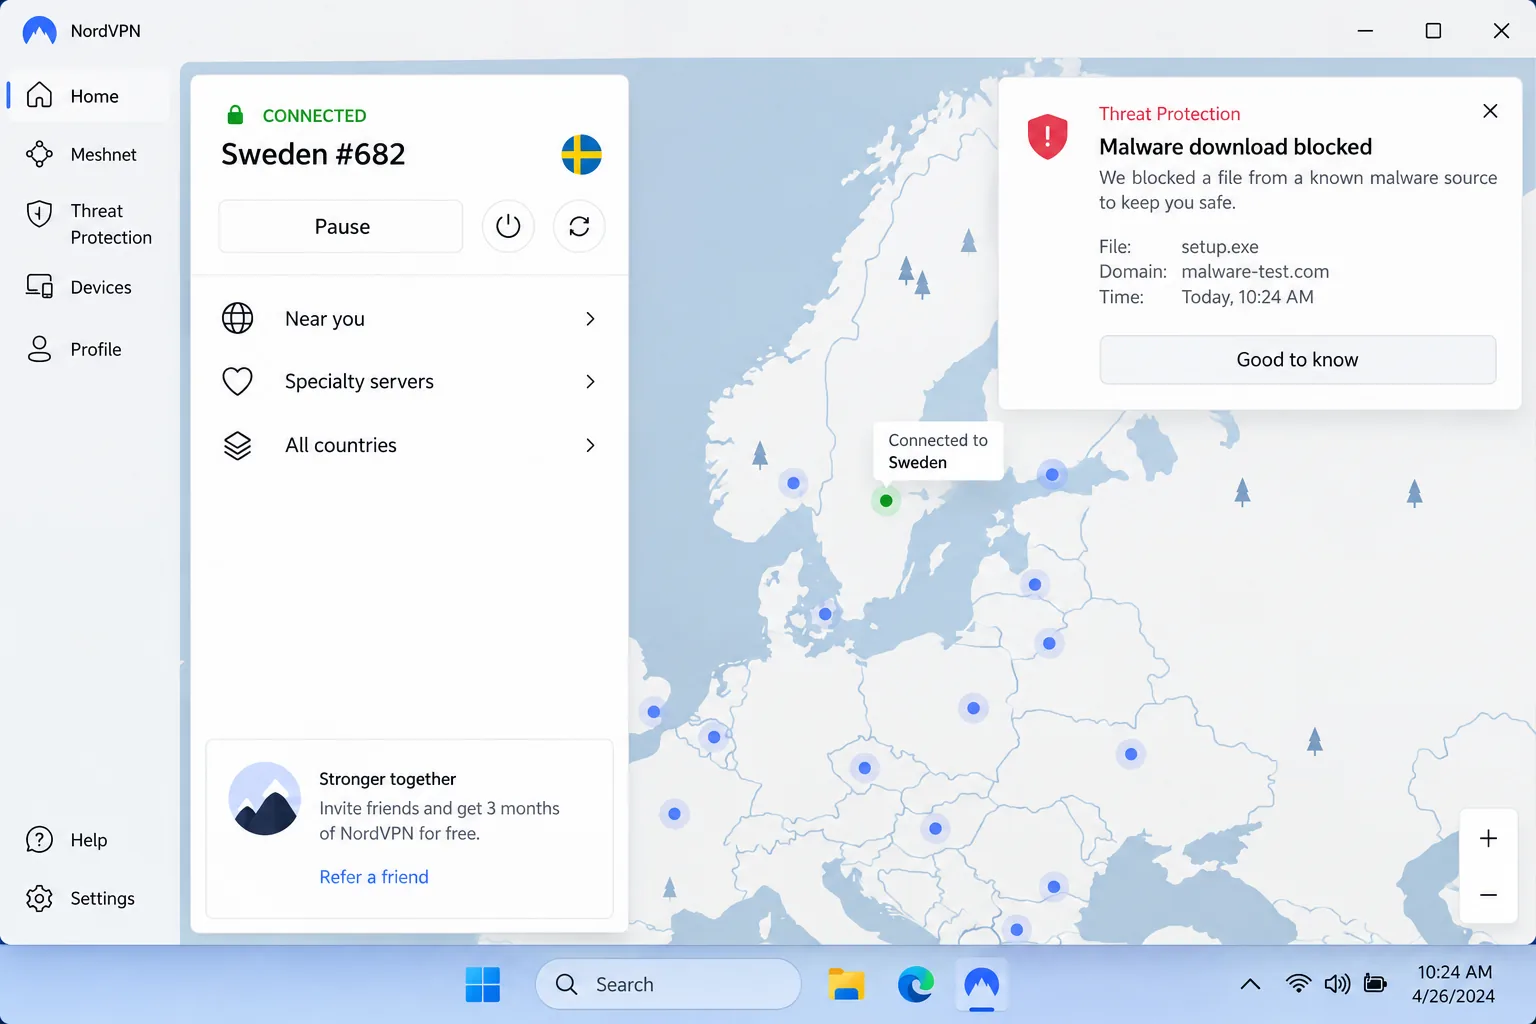Click the red shield alert icon in notification
Viewport: 1536px width, 1024px height.
(x=1047, y=136)
